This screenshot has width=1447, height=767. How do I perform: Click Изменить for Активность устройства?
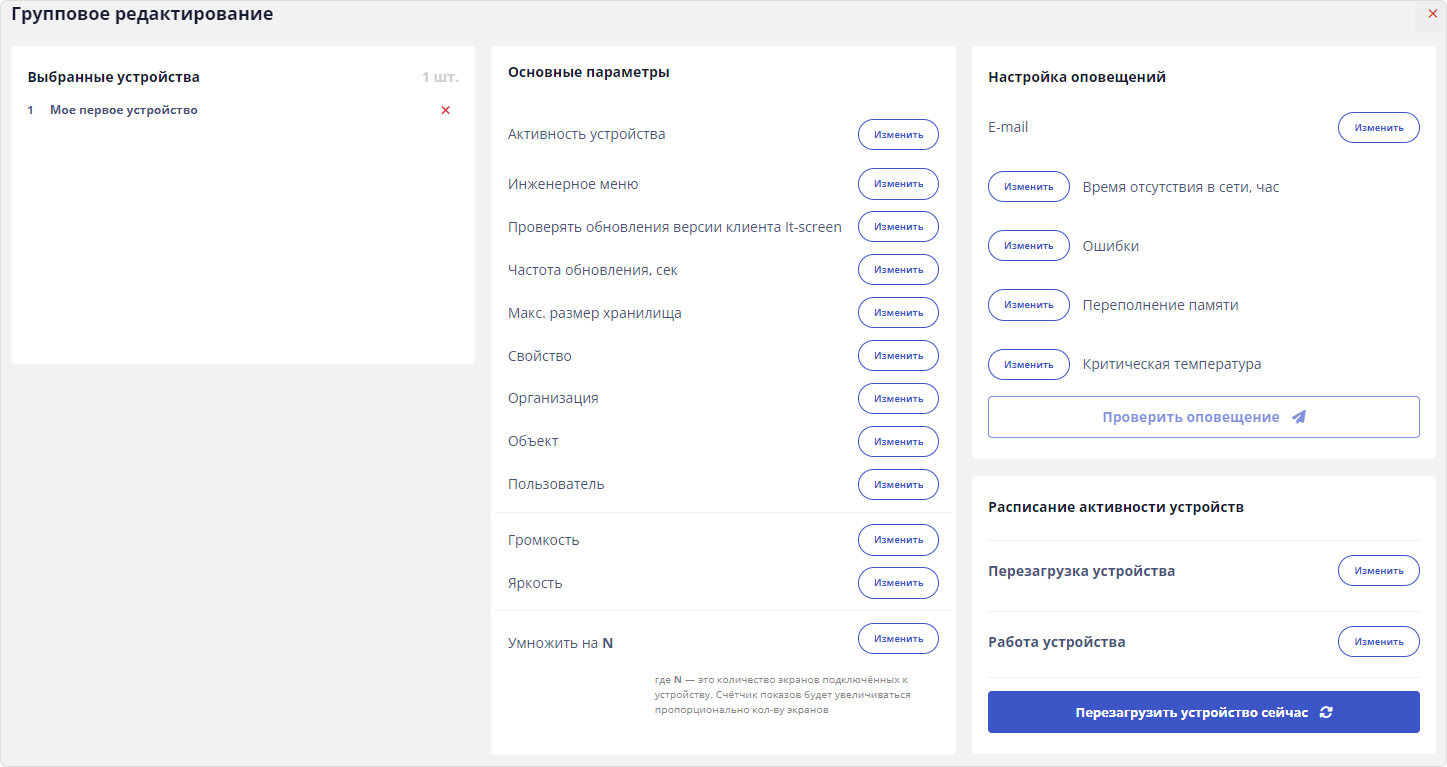click(x=898, y=134)
